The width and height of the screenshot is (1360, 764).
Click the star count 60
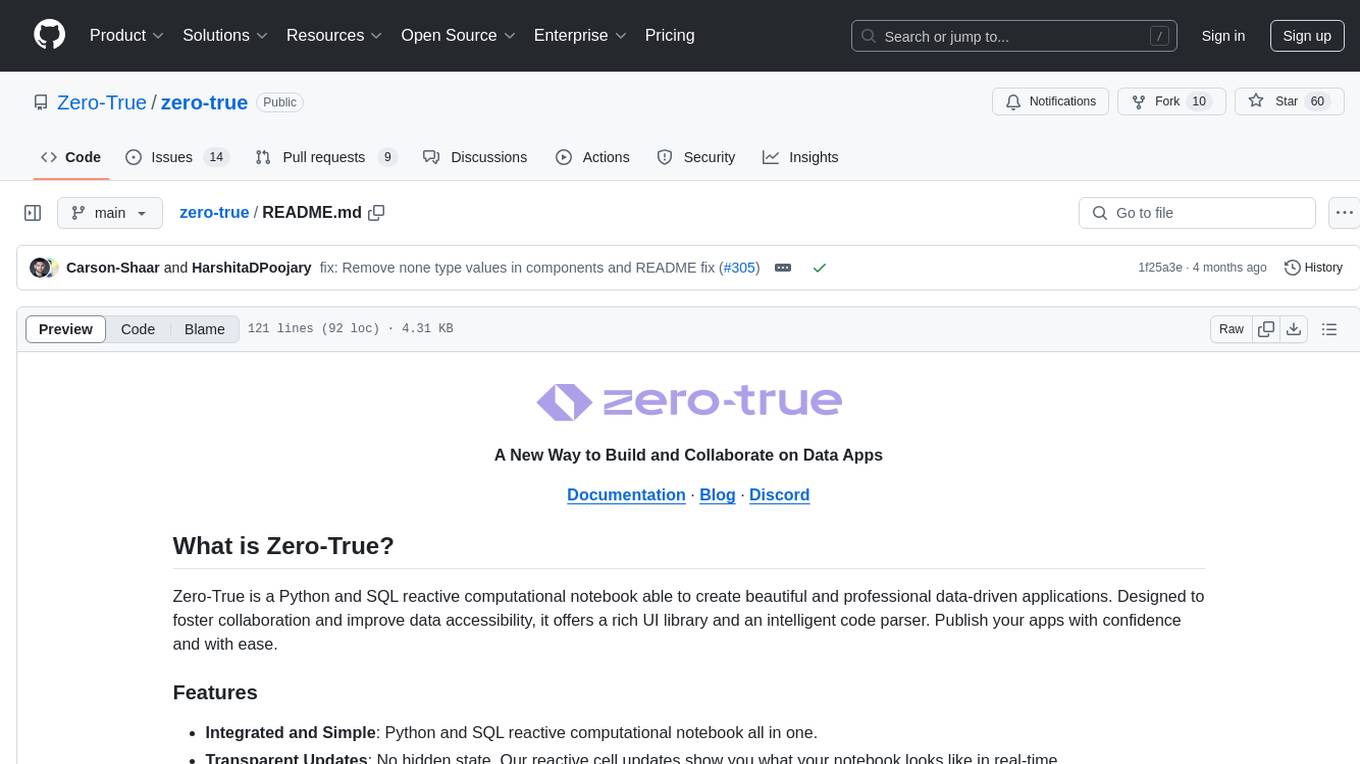1317,101
